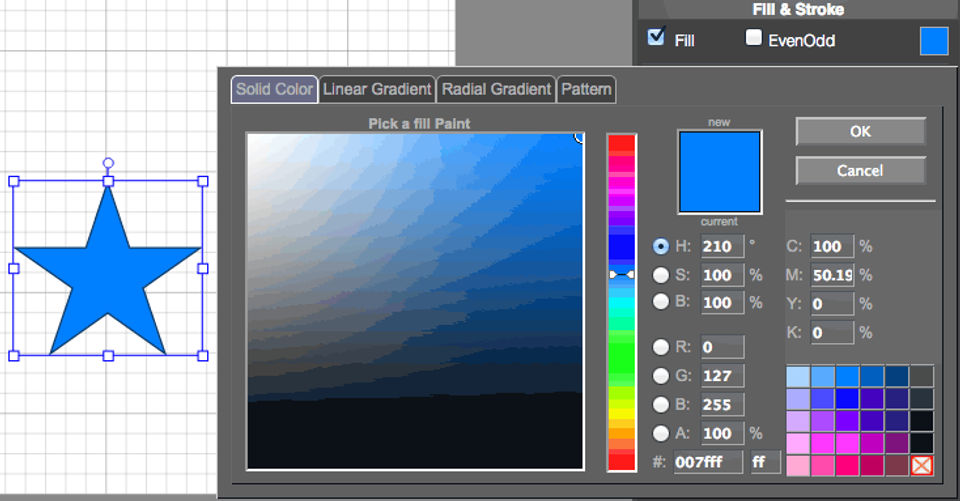
Task: Click the H field showing 210
Action: pyautogui.click(x=722, y=246)
